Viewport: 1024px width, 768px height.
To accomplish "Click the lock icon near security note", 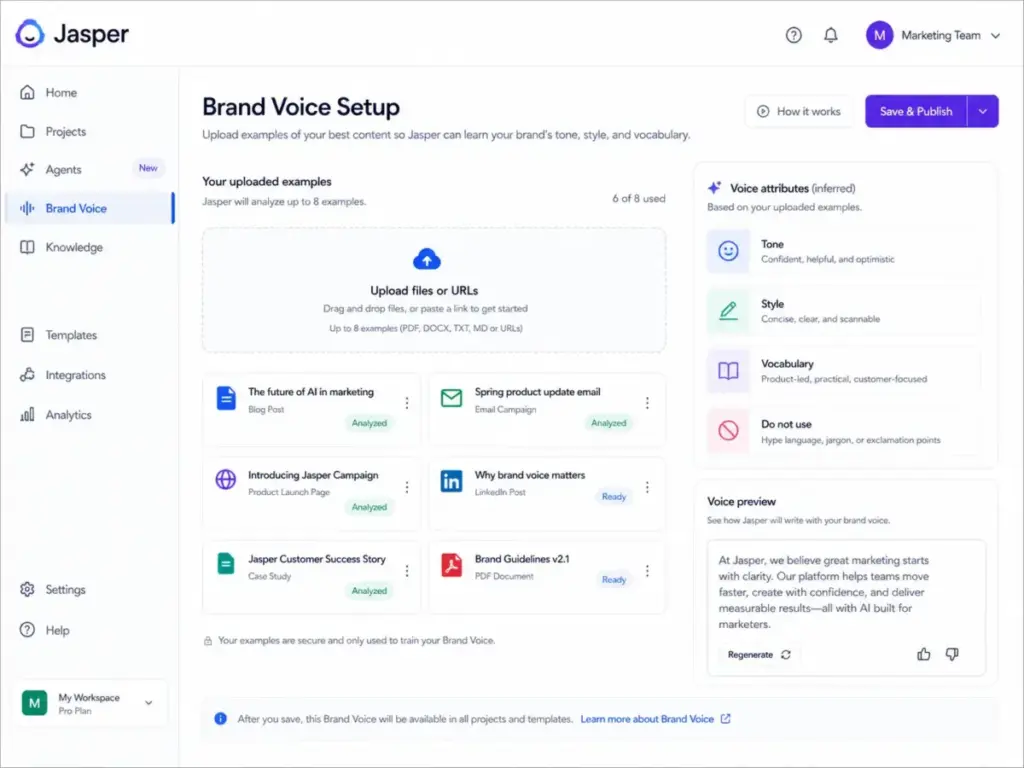I will [x=208, y=641].
